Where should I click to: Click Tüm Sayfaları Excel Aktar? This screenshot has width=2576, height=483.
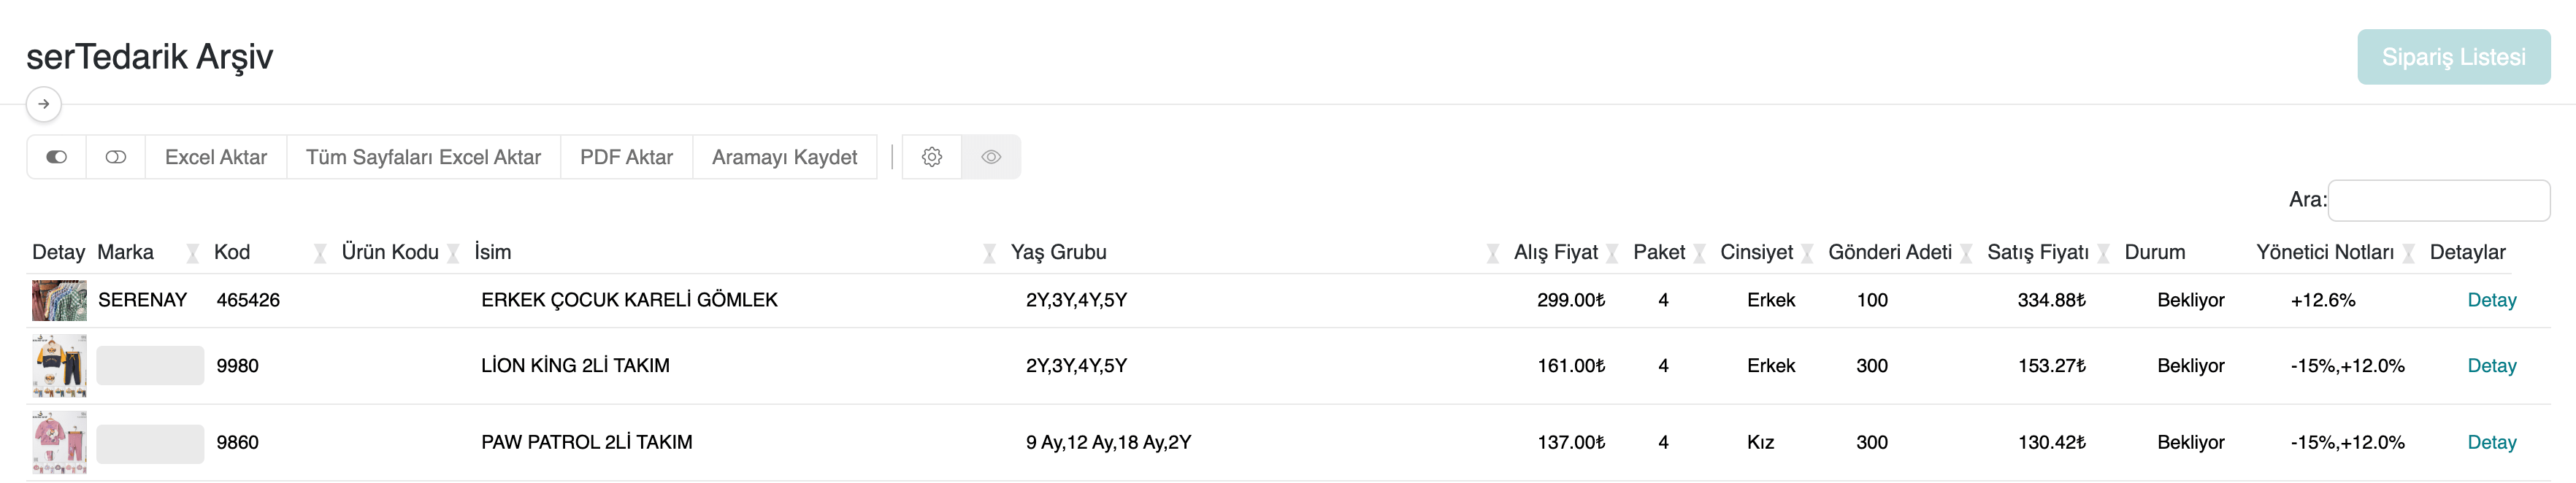tap(423, 157)
